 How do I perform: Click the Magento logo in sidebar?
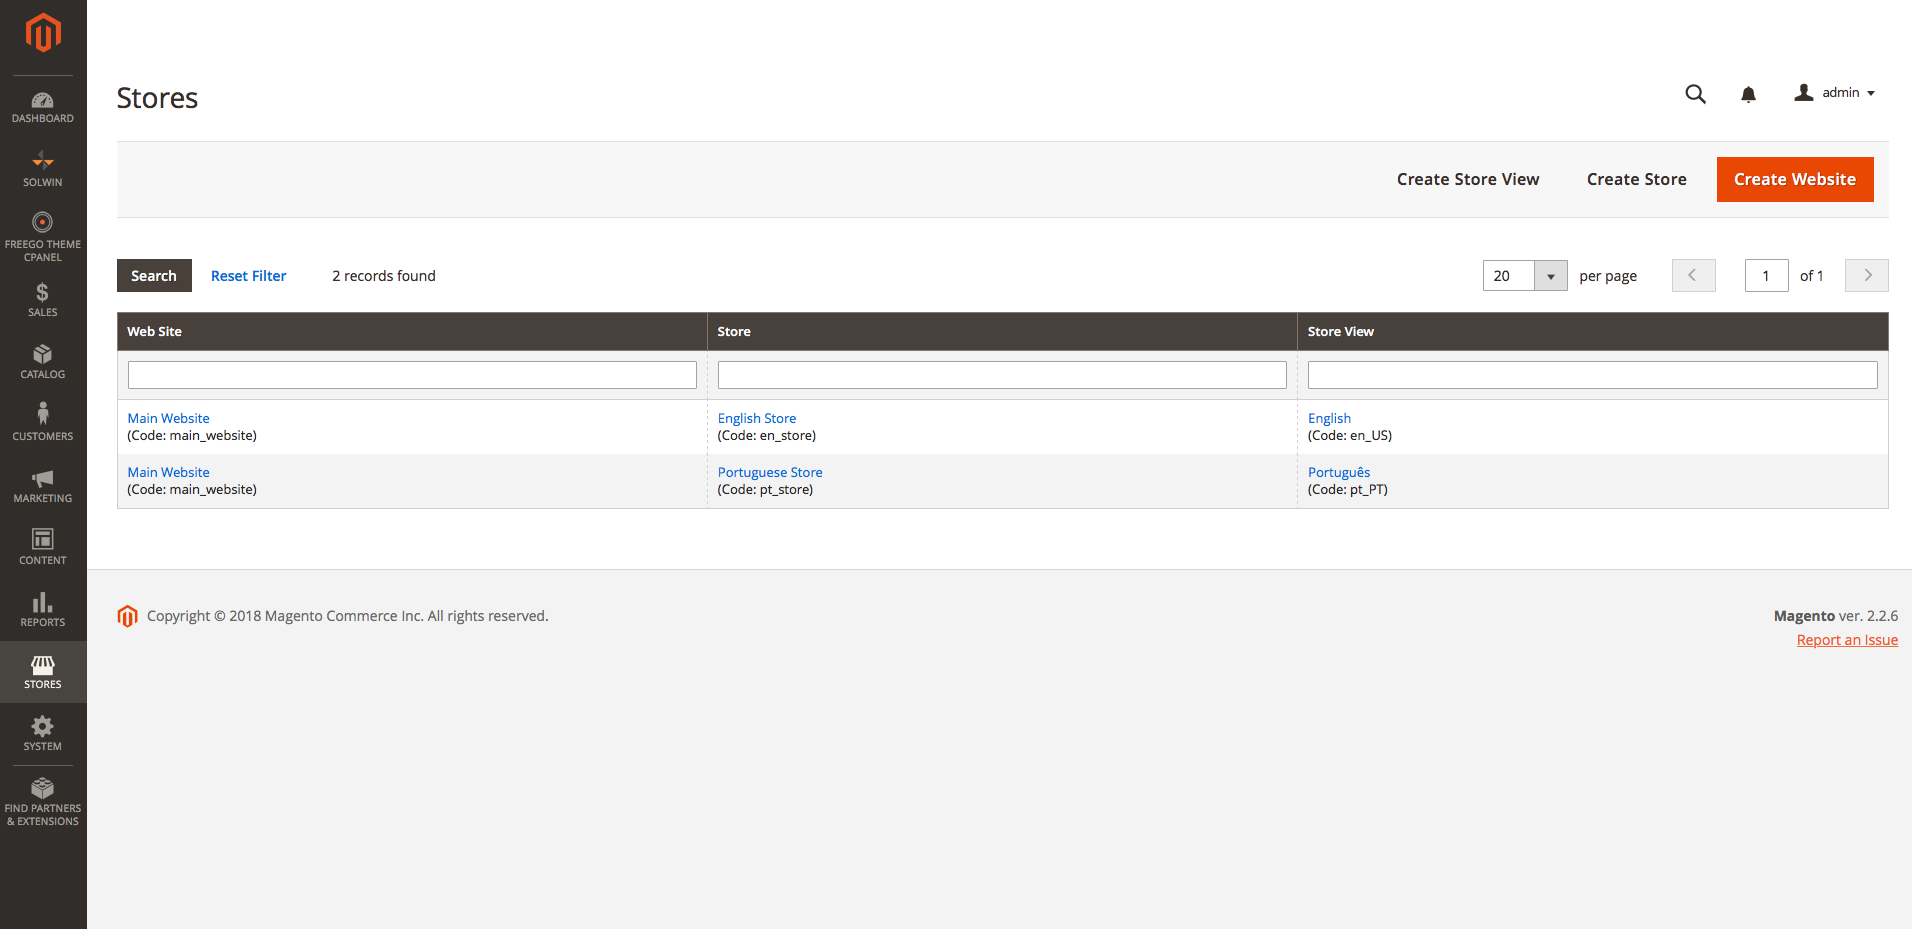pyautogui.click(x=43, y=33)
